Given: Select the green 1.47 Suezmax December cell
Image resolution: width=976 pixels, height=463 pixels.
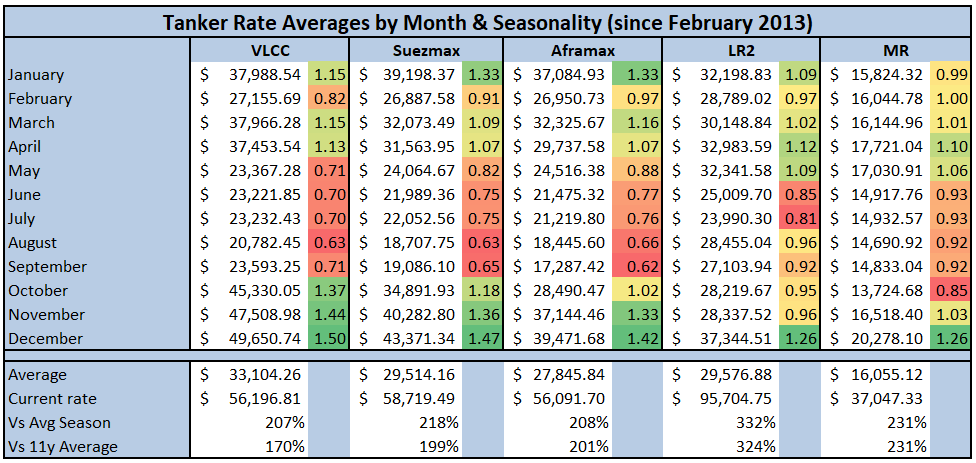Looking at the screenshot, I should (x=484, y=339).
